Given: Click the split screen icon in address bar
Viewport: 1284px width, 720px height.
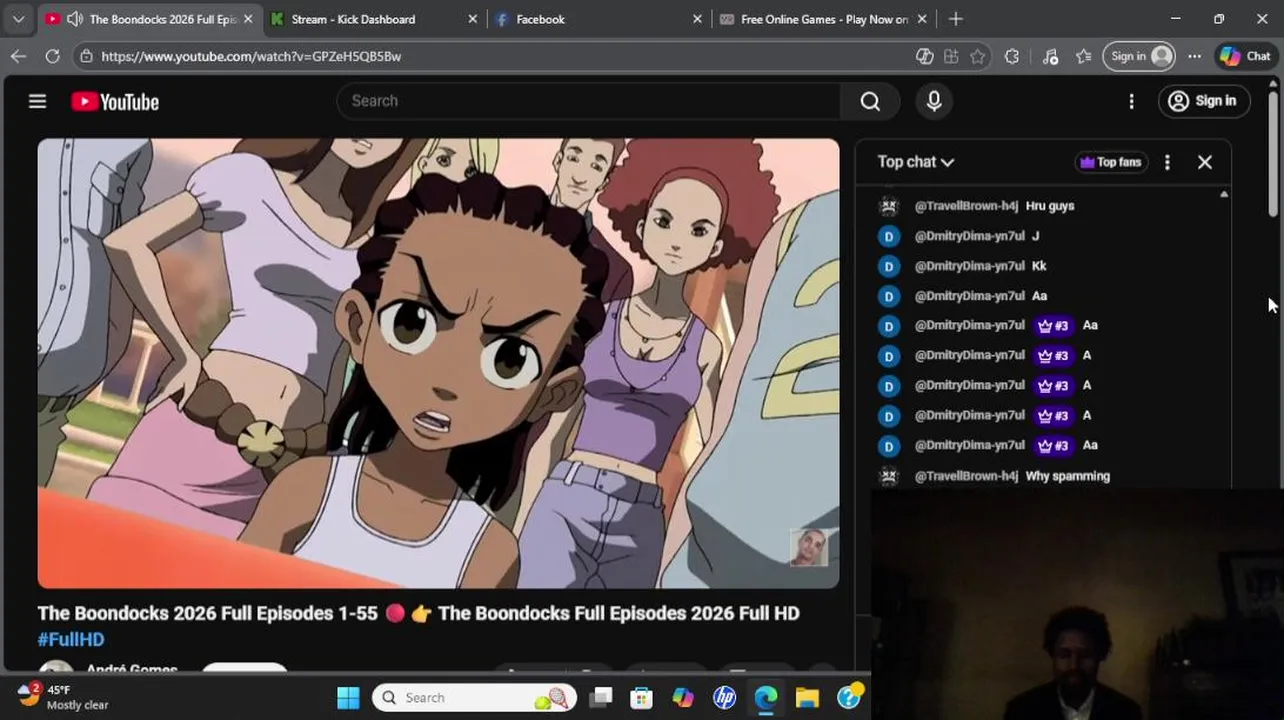Looking at the screenshot, I should pyautogui.click(x=951, y=56).
